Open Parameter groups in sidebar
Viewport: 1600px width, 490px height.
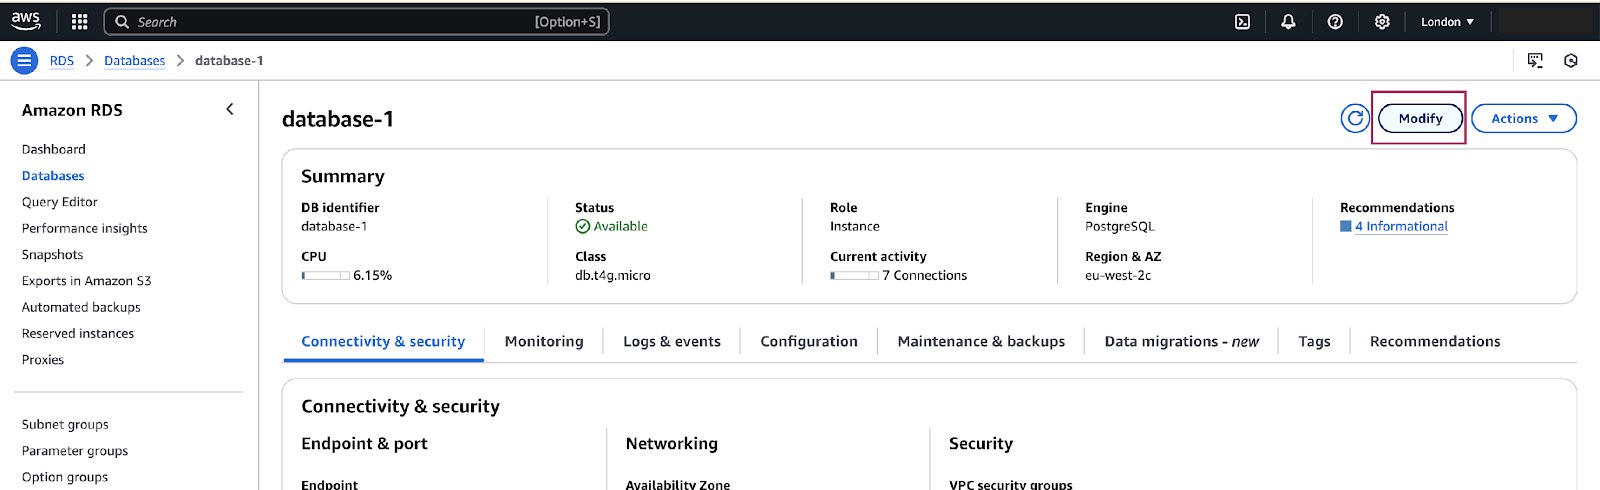tap(75, 451)
